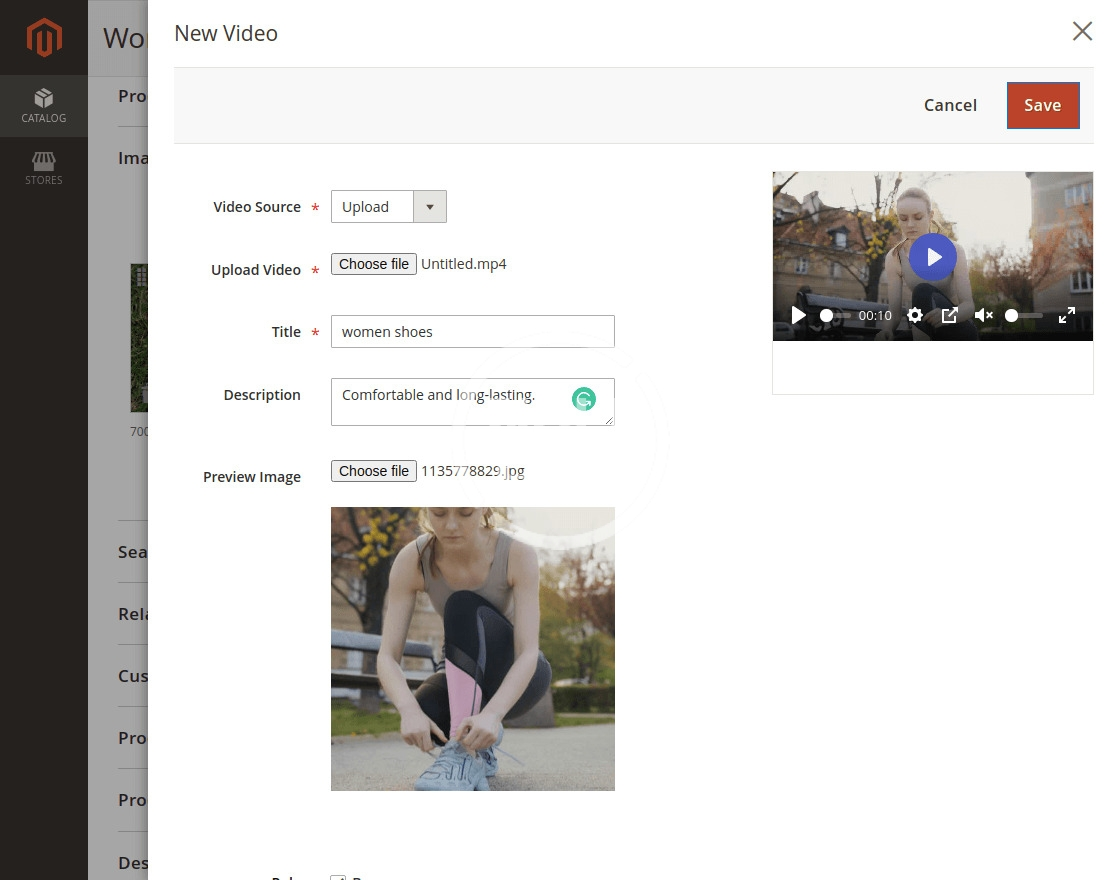Click the Title input field
This screenshot has height=880, width=1120.
pyautogui.click(x=472, y=332)
